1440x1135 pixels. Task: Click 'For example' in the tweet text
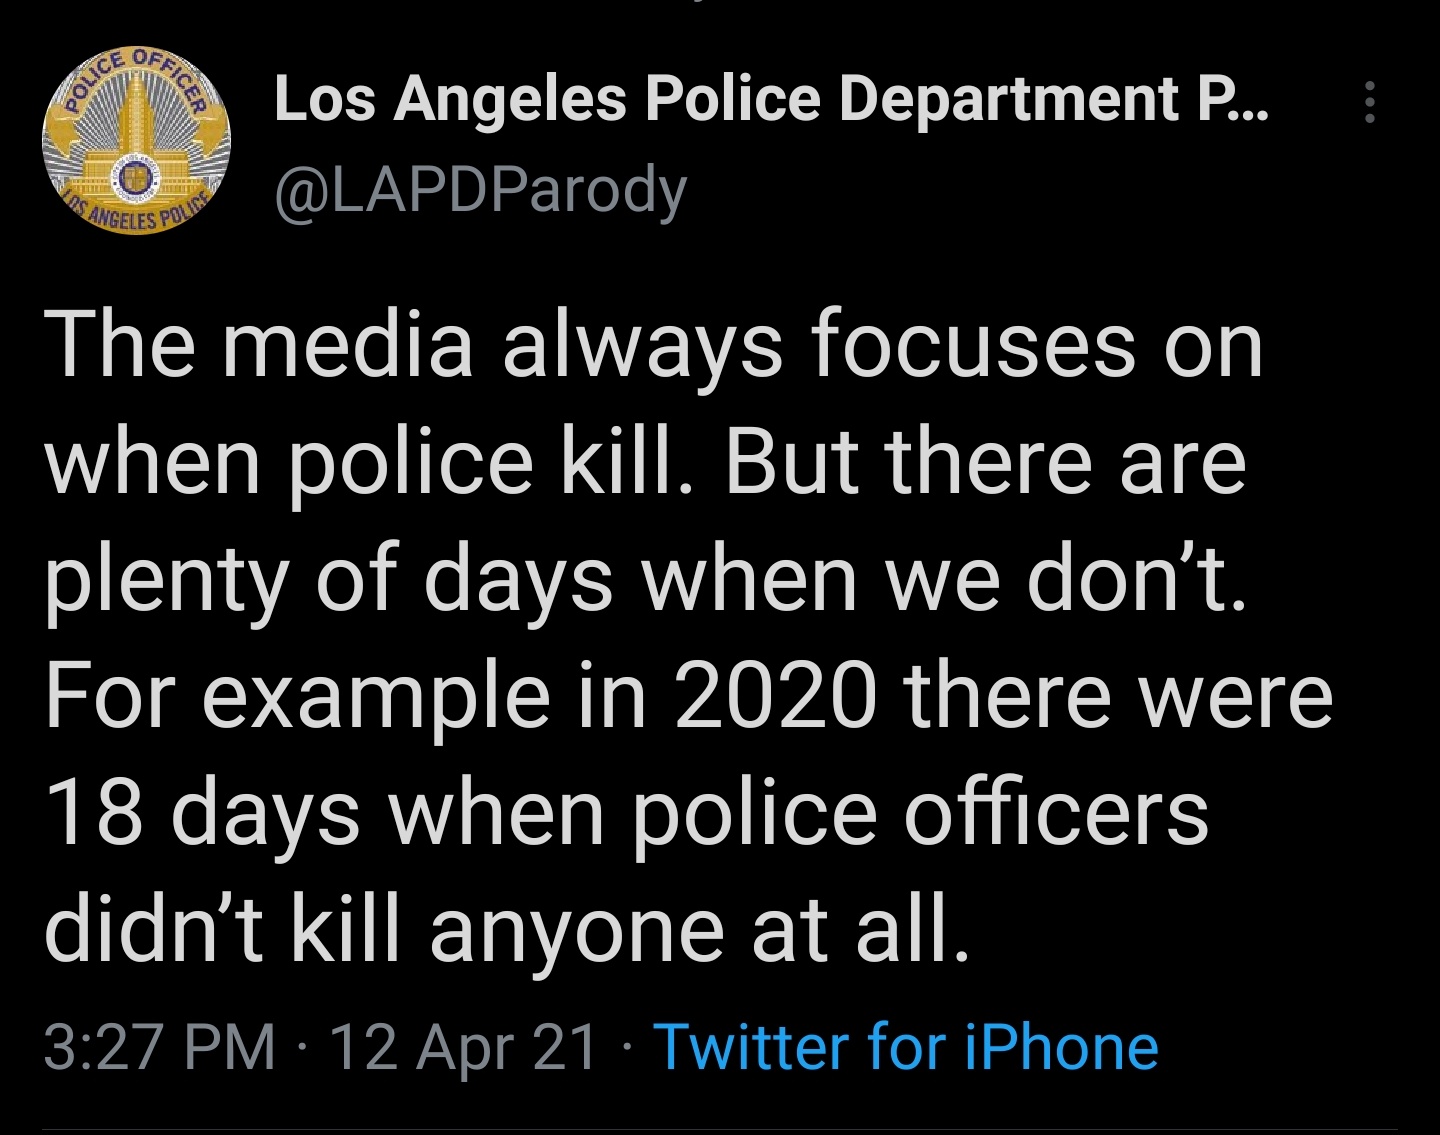(x=297, y=696)
